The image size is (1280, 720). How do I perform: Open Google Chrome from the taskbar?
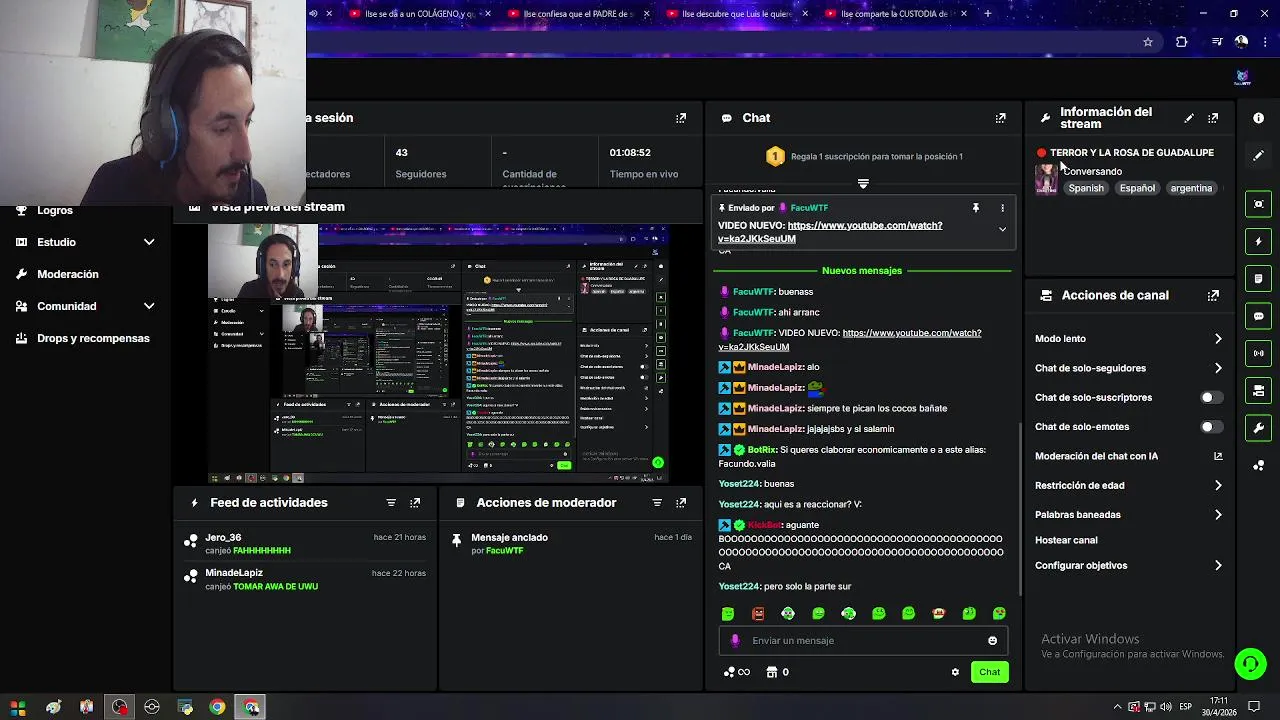[x=217, y=707]
